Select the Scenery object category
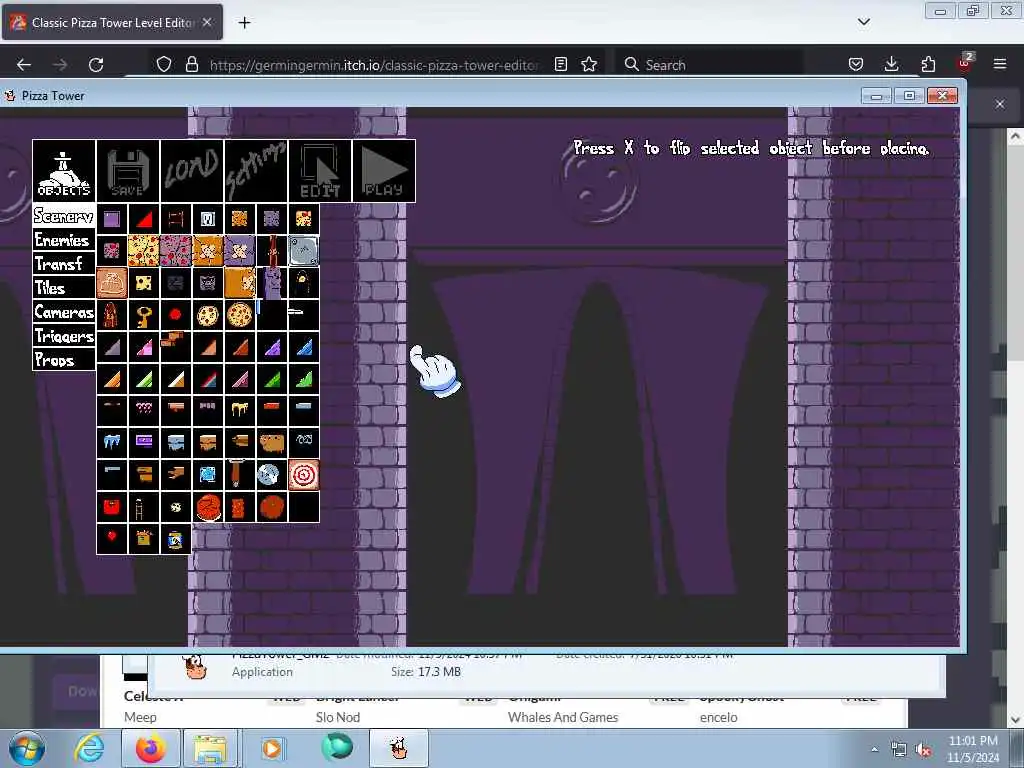 tap(64, 216)
